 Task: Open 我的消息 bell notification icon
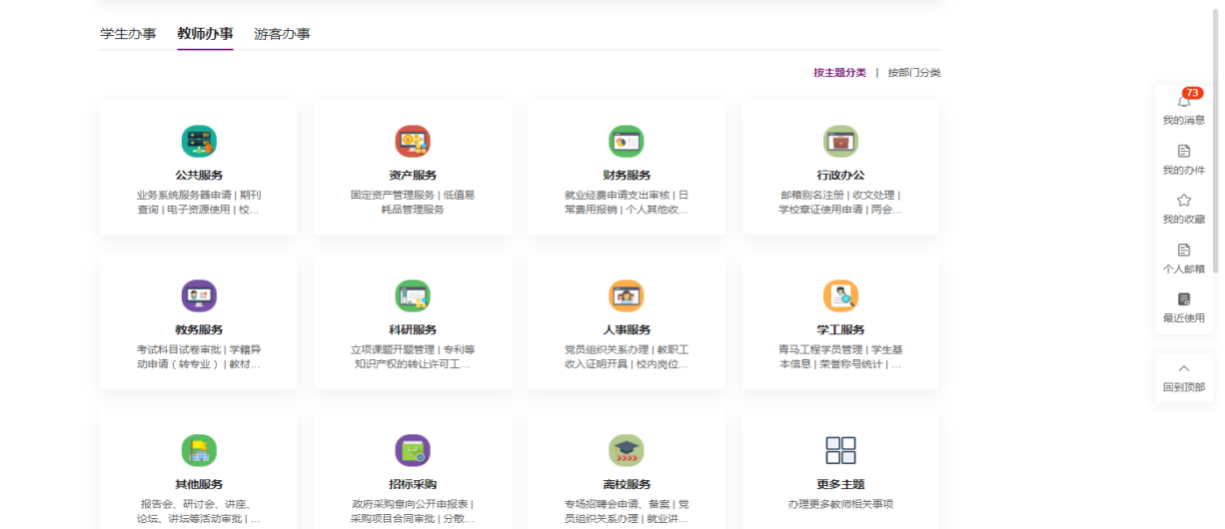[1184, 101]
